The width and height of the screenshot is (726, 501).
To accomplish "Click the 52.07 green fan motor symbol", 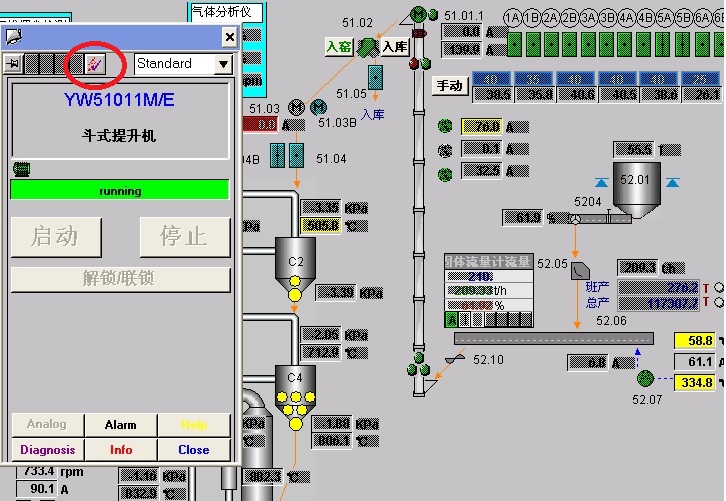I will tap(645, 377).
